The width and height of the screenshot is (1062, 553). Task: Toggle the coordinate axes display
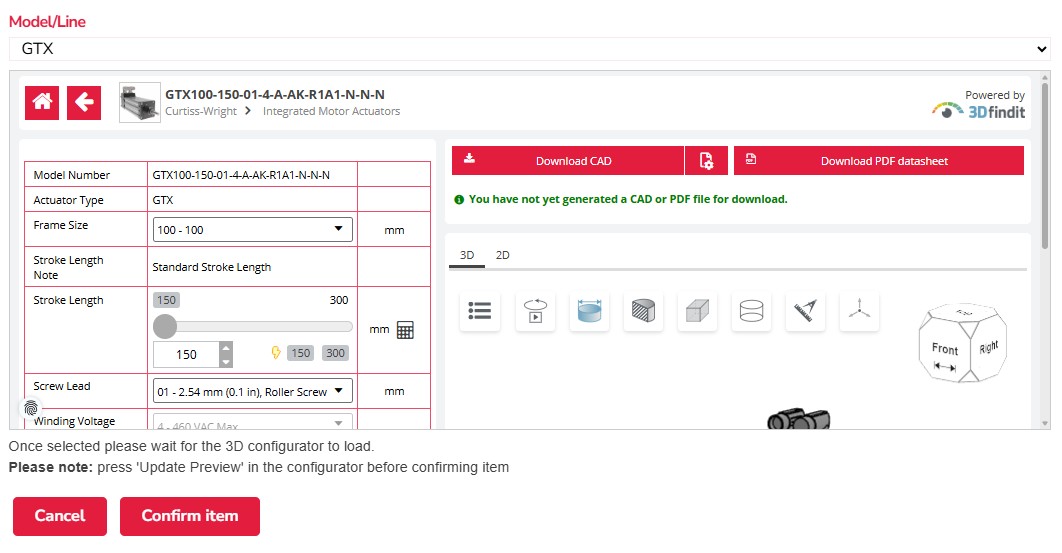859,311
